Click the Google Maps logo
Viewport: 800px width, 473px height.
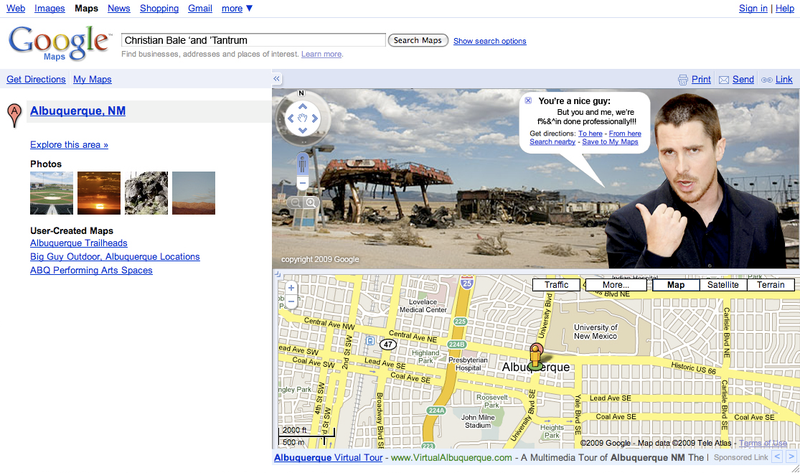pyautogui.click(x=59, y=43)
